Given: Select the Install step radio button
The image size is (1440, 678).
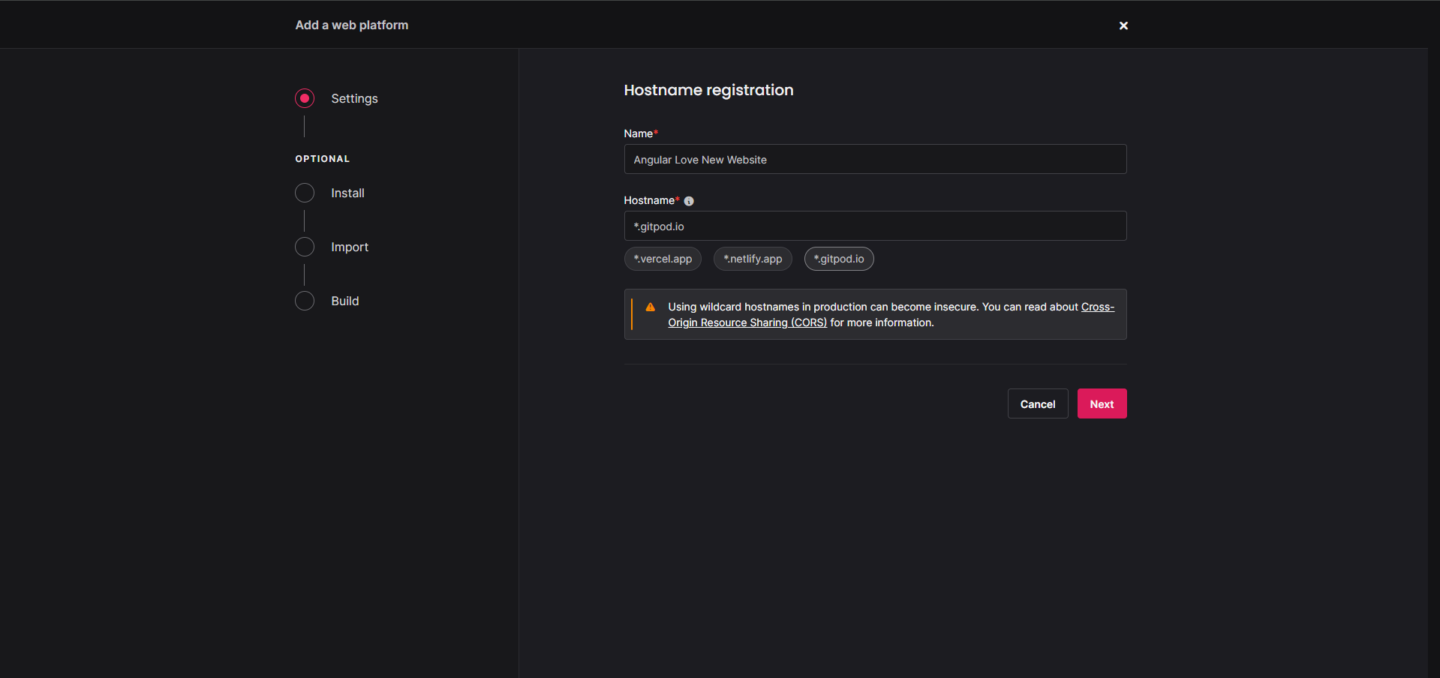Looking at the screenshot, I should tap(305, 192).
